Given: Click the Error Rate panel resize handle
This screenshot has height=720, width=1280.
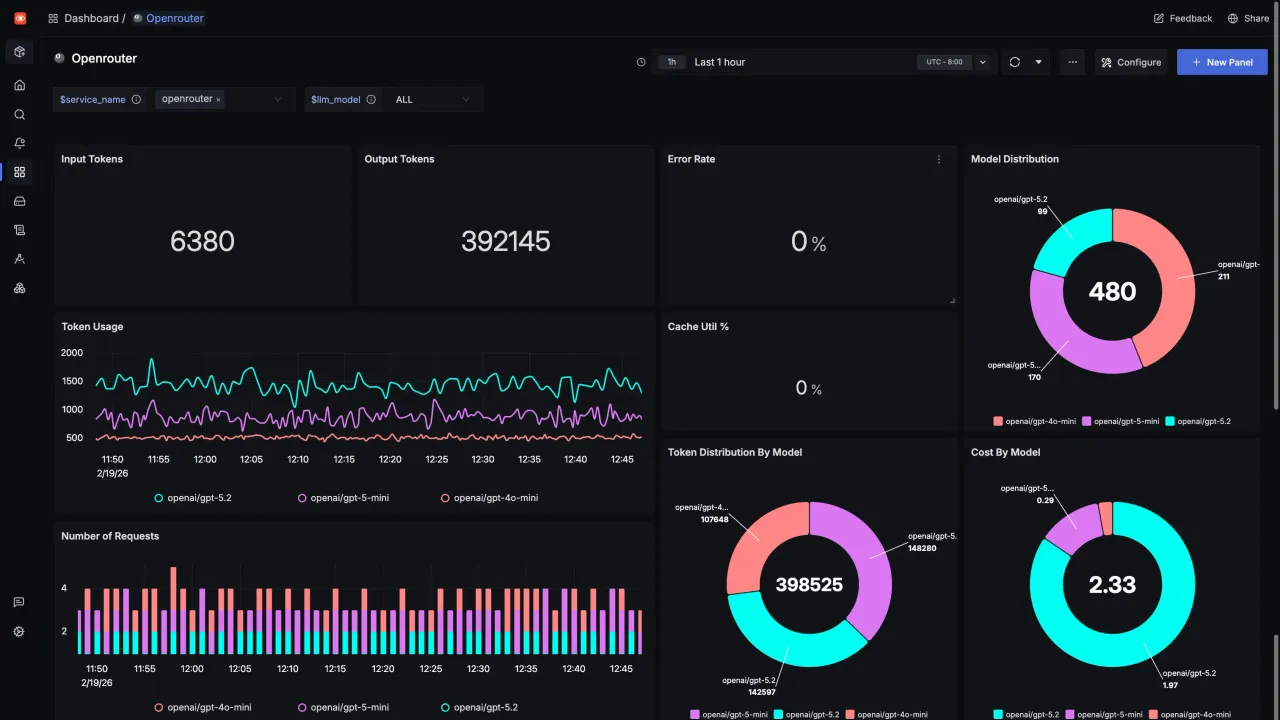Looking at the screenshot, I should (952, 300).
